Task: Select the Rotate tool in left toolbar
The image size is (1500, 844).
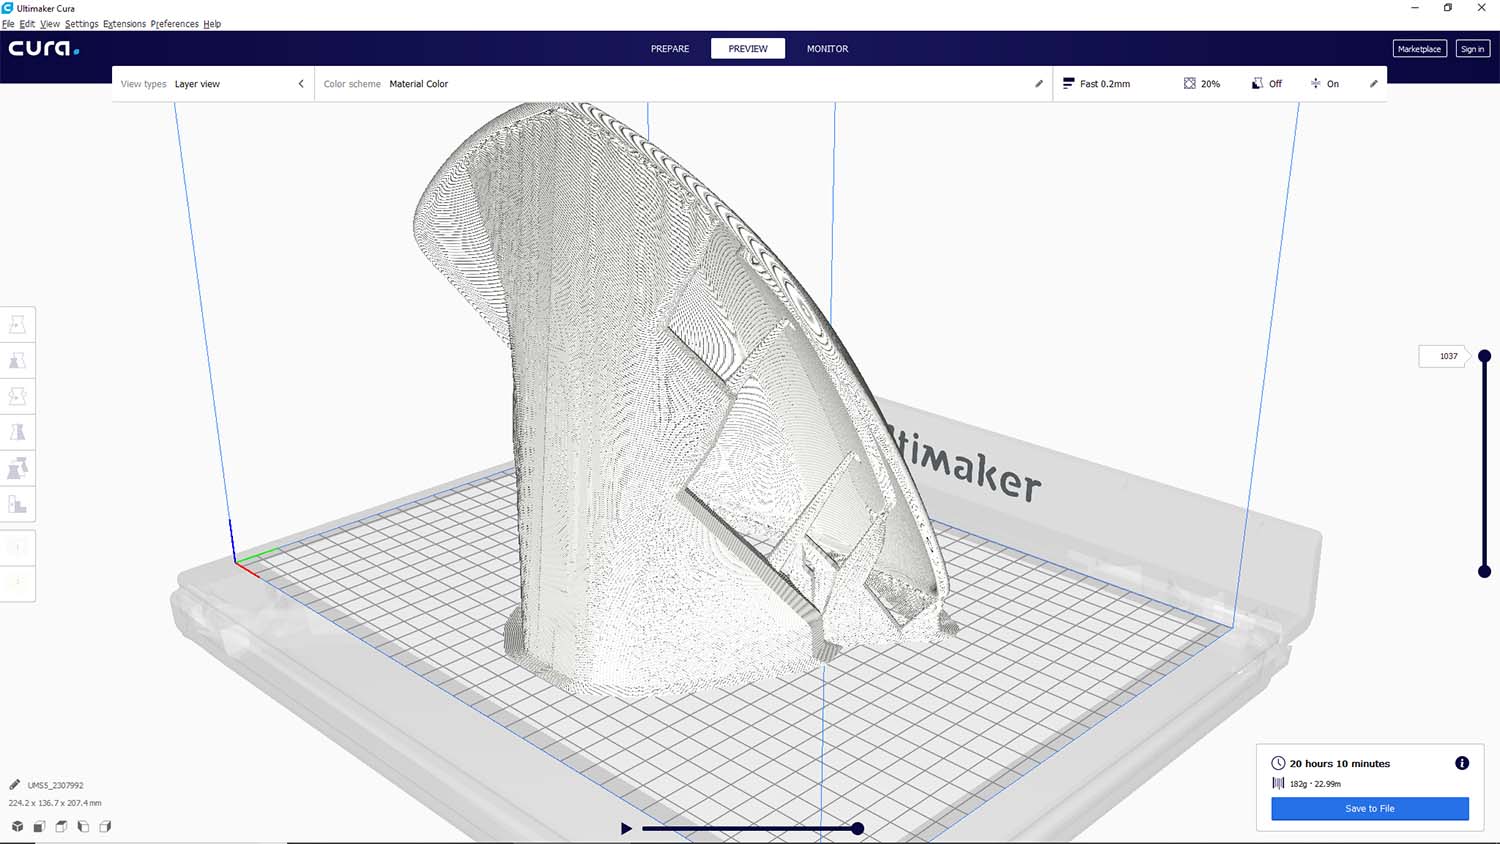Action: coord(18,397)
